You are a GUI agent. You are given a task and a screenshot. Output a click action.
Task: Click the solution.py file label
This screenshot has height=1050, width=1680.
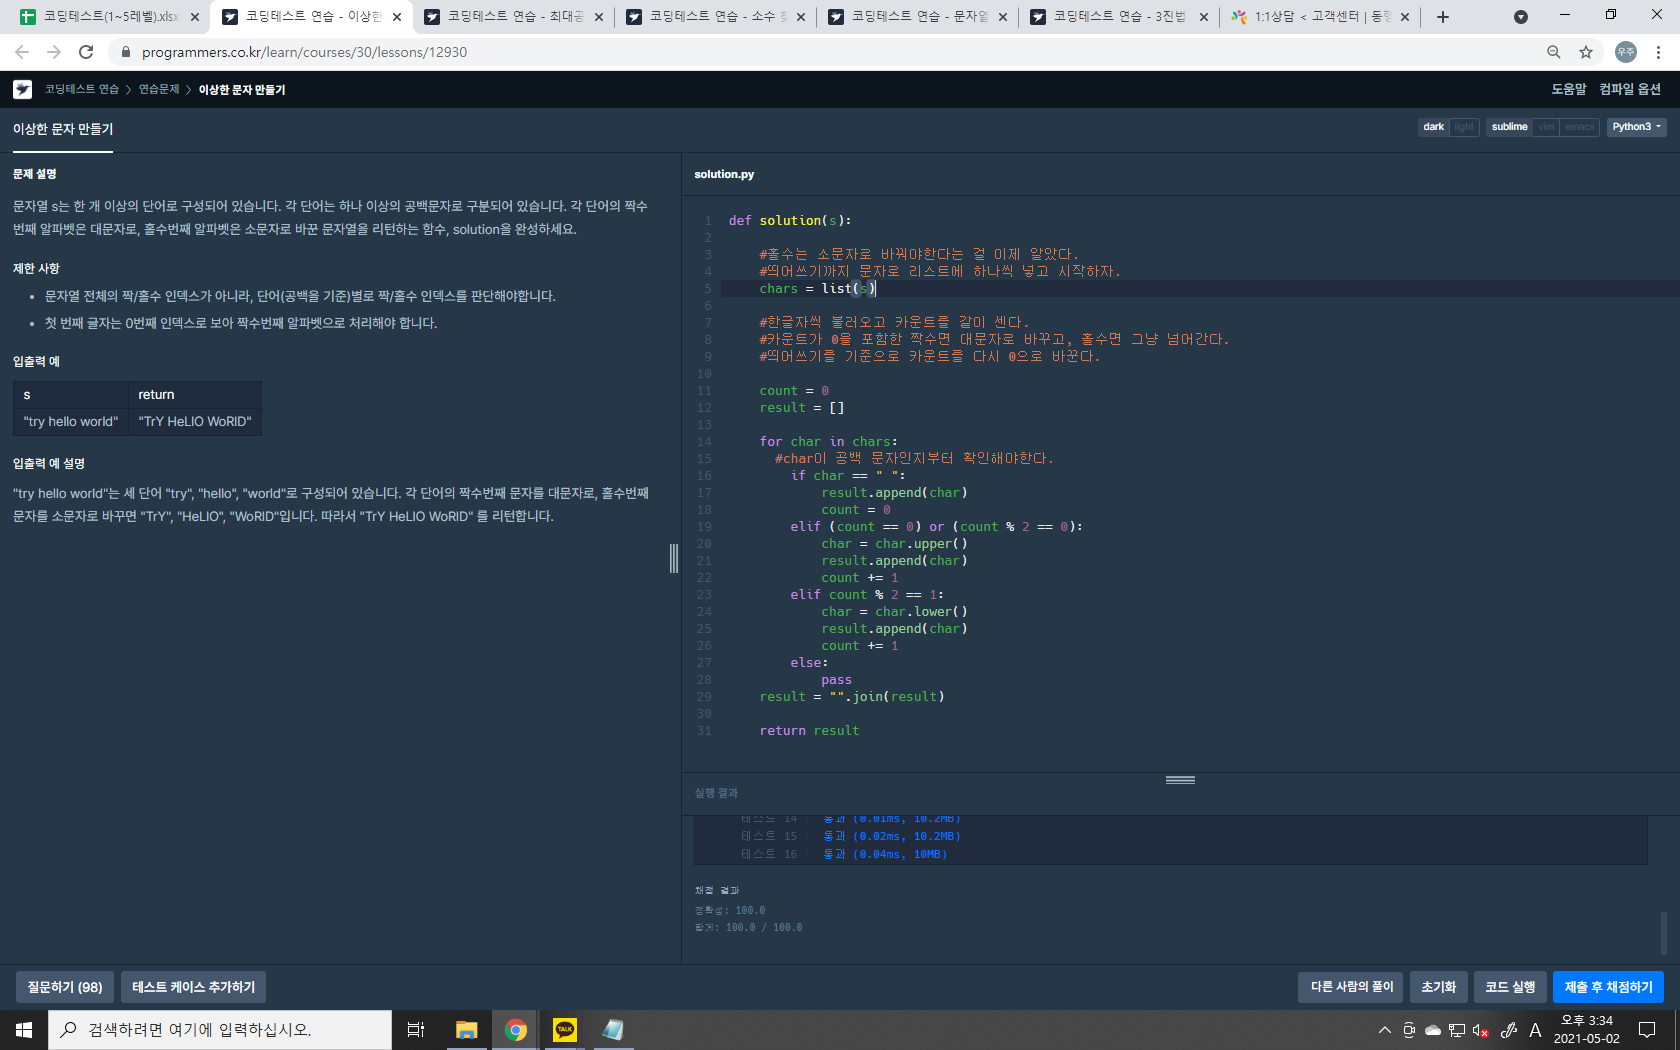(724, 174)
